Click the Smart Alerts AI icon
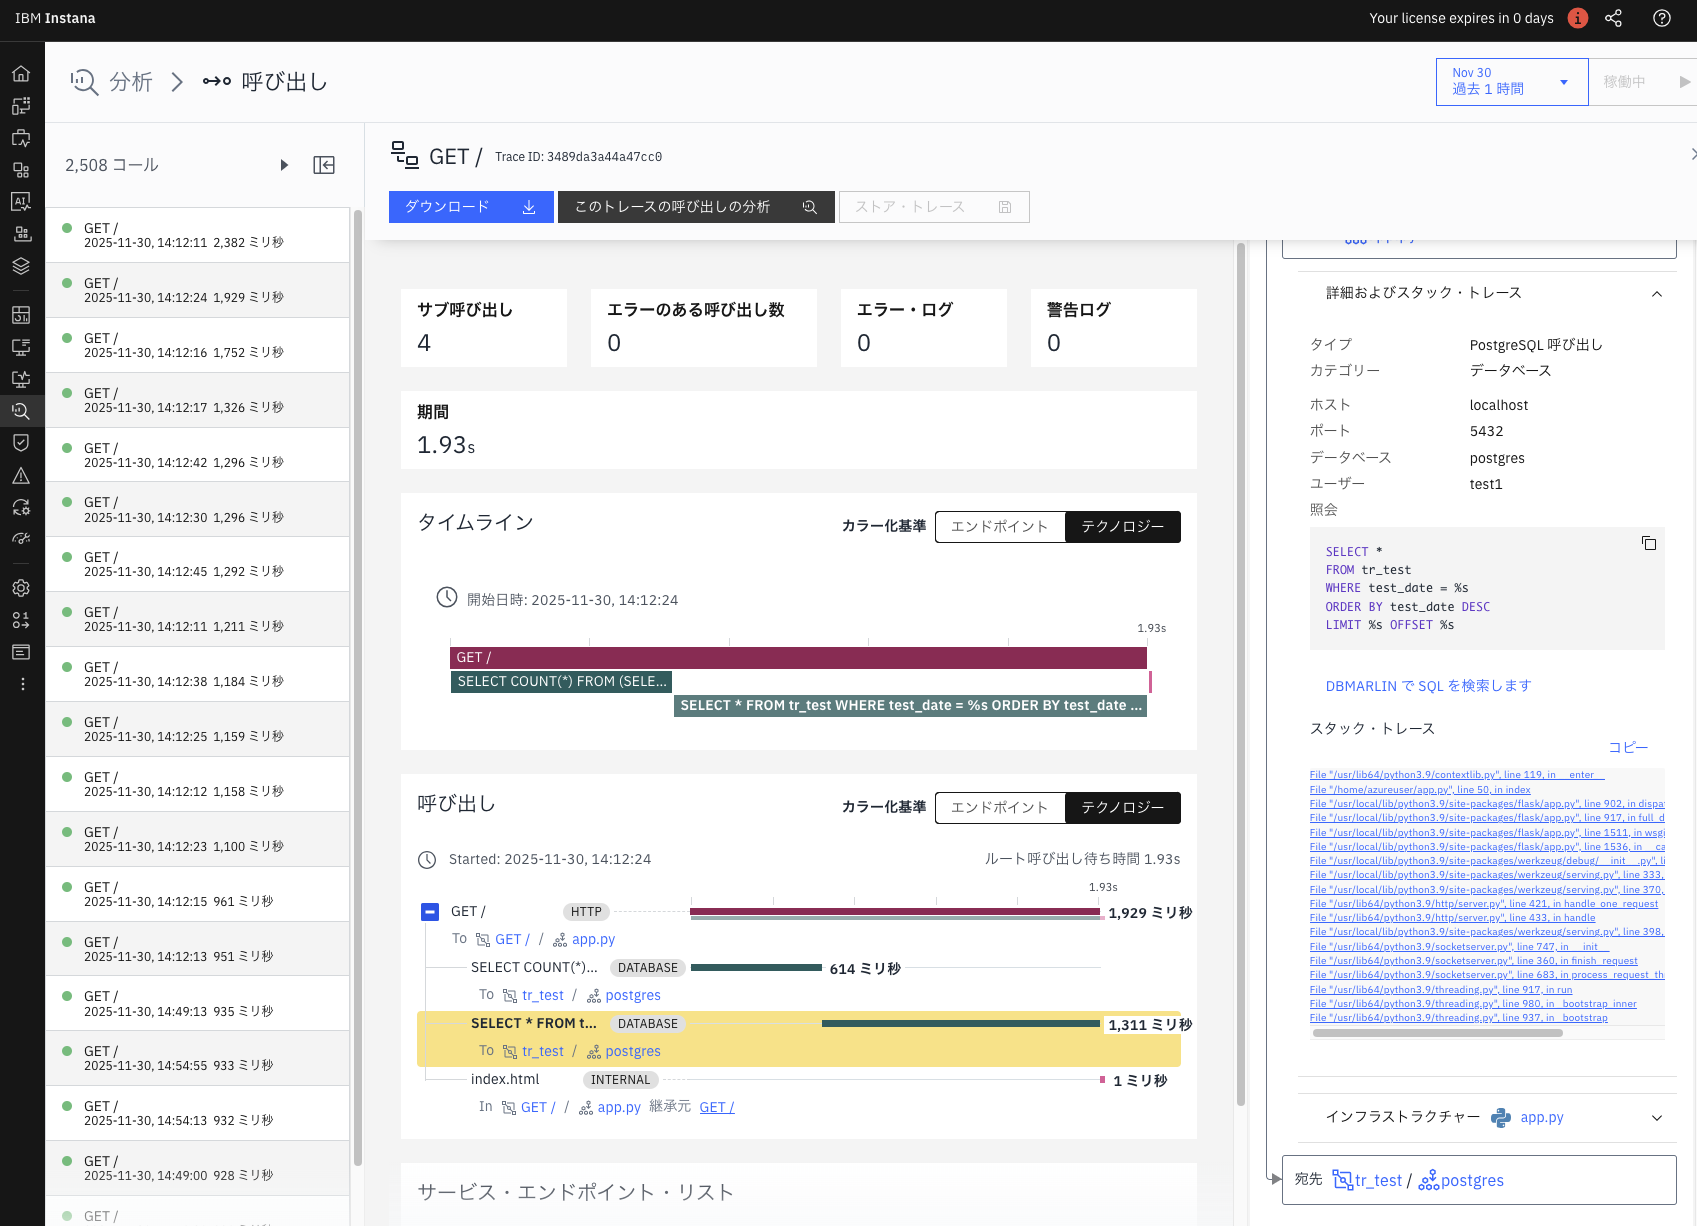 (x=21, y=201)
